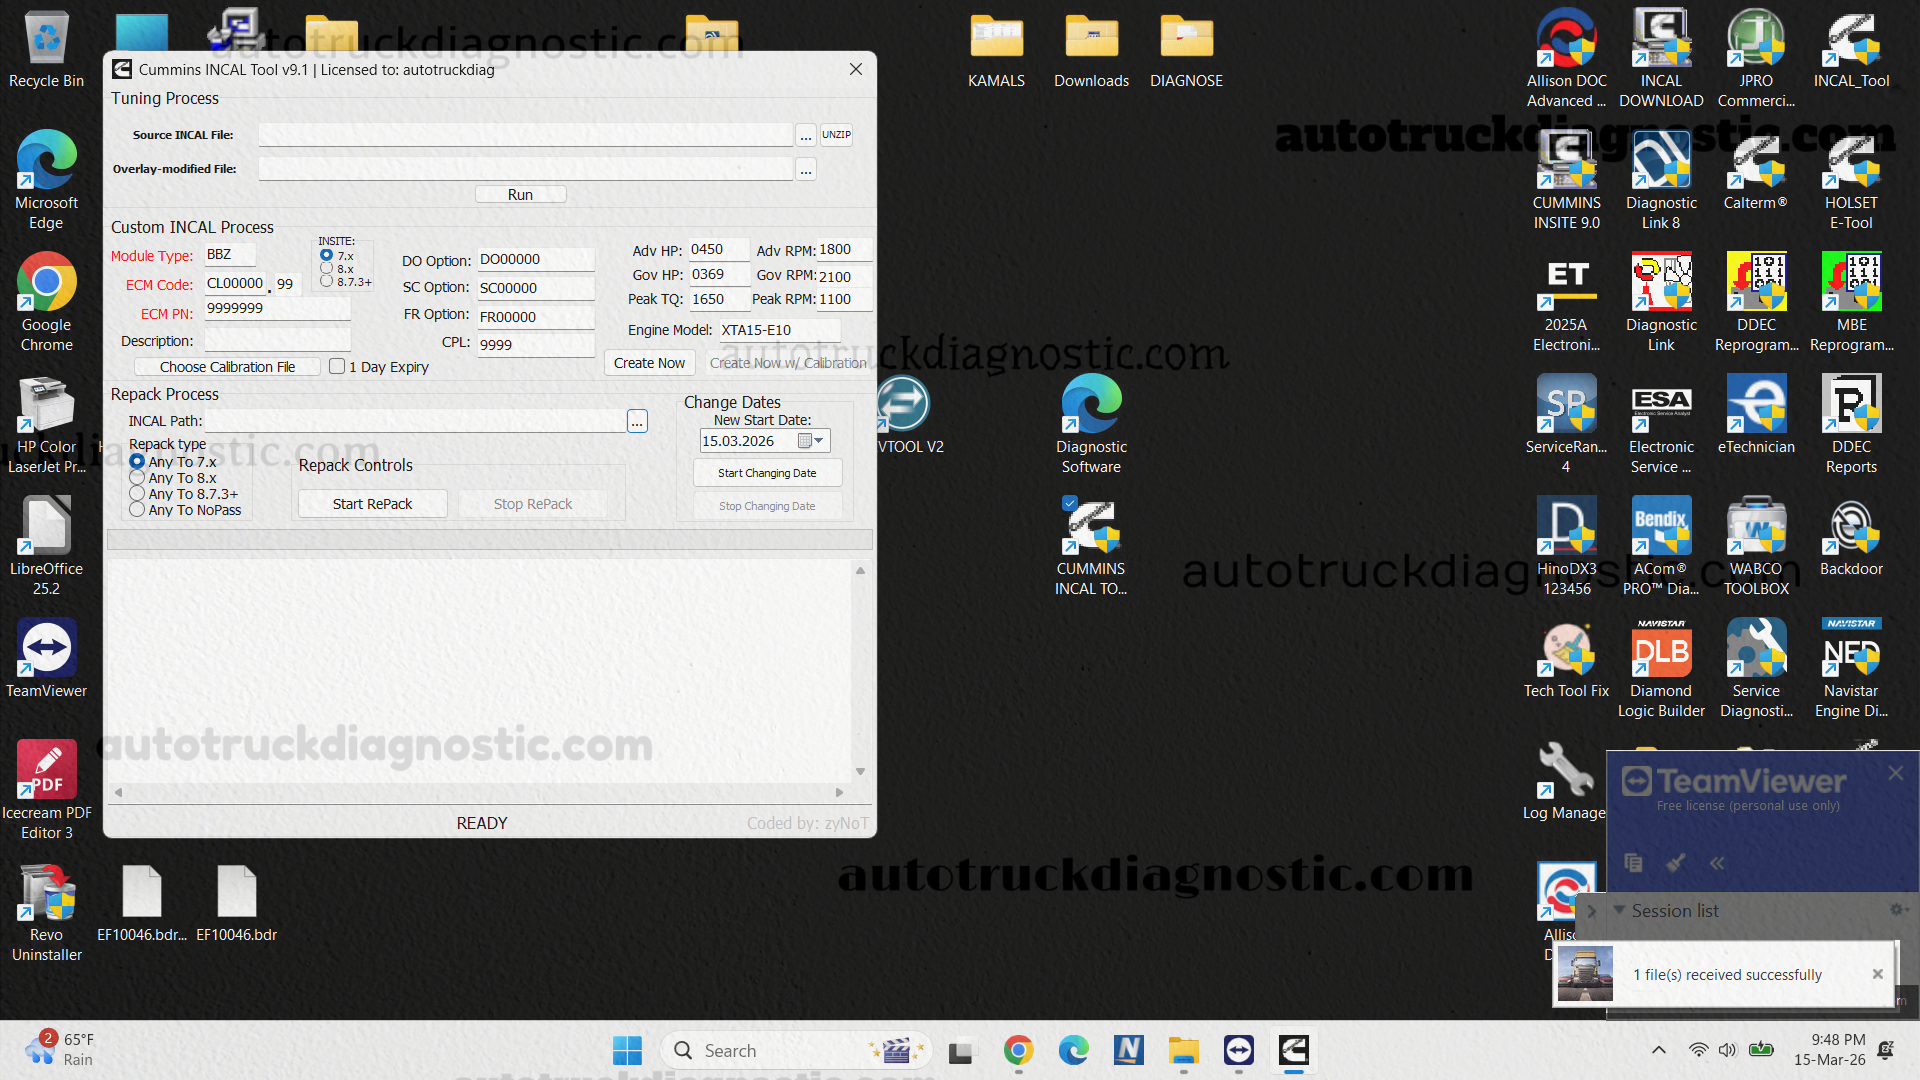Click Choose Calibration File

click(x=227, y=367)
